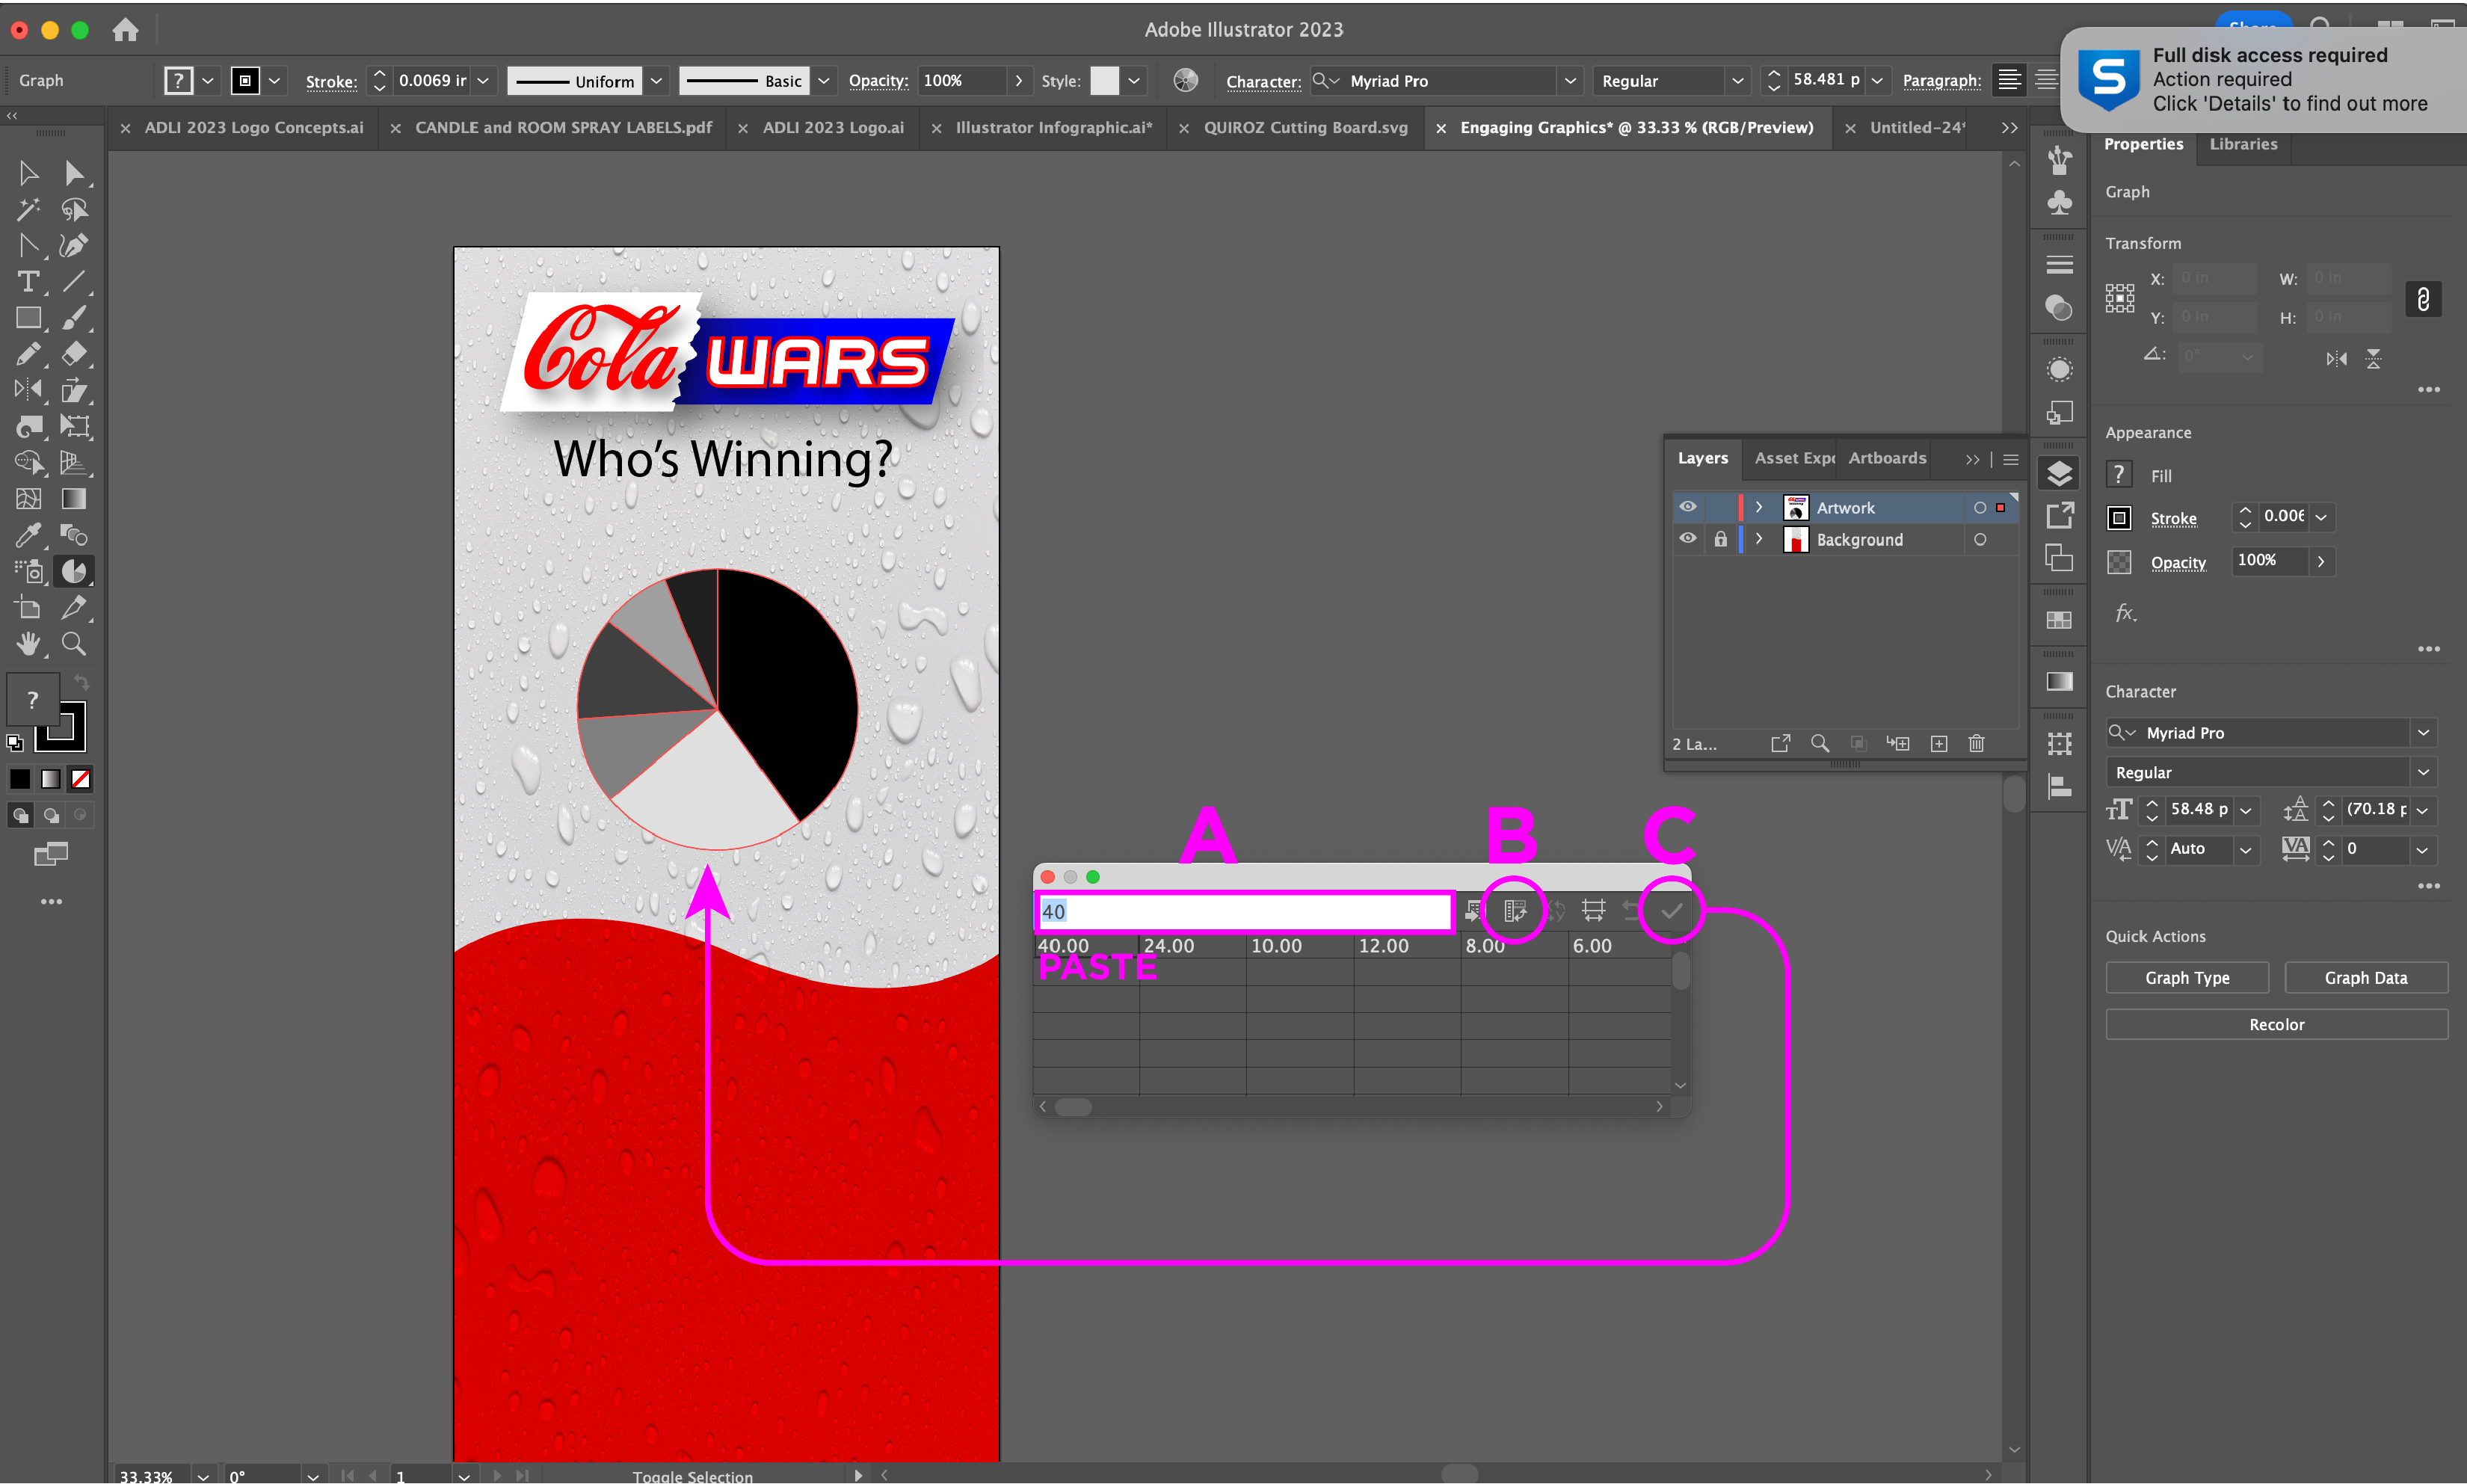Click the graph data entry text field
This screenshot has width=2467, height=1484.
click(1244, 911)
